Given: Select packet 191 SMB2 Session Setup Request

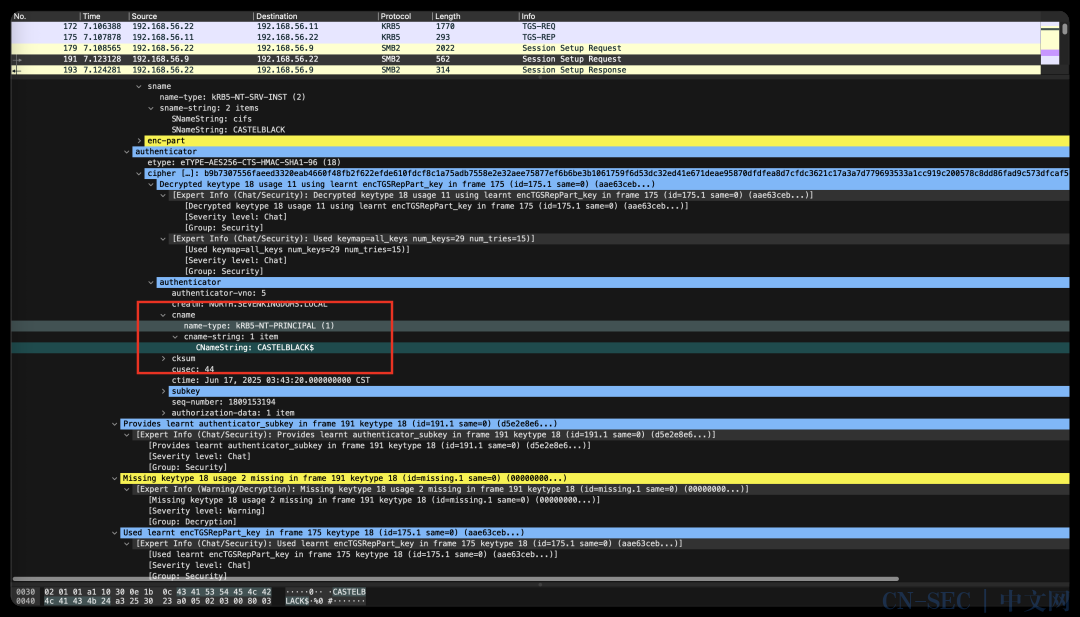Looking at the screenshot, I should (x=525, y=59).
